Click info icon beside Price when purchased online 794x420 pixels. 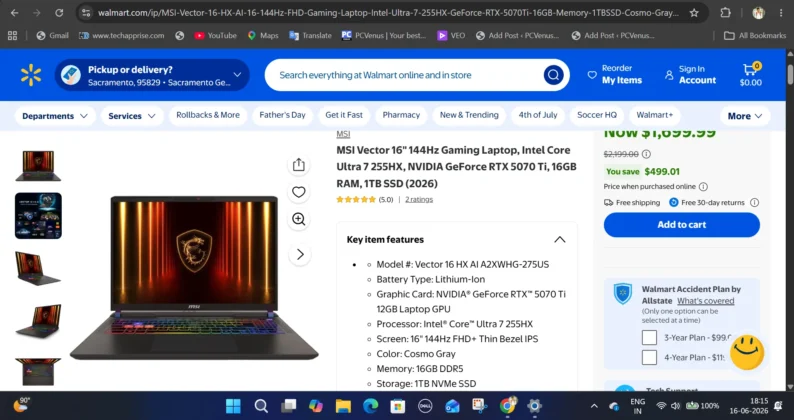pyautogui.click(x=703, y=186)
